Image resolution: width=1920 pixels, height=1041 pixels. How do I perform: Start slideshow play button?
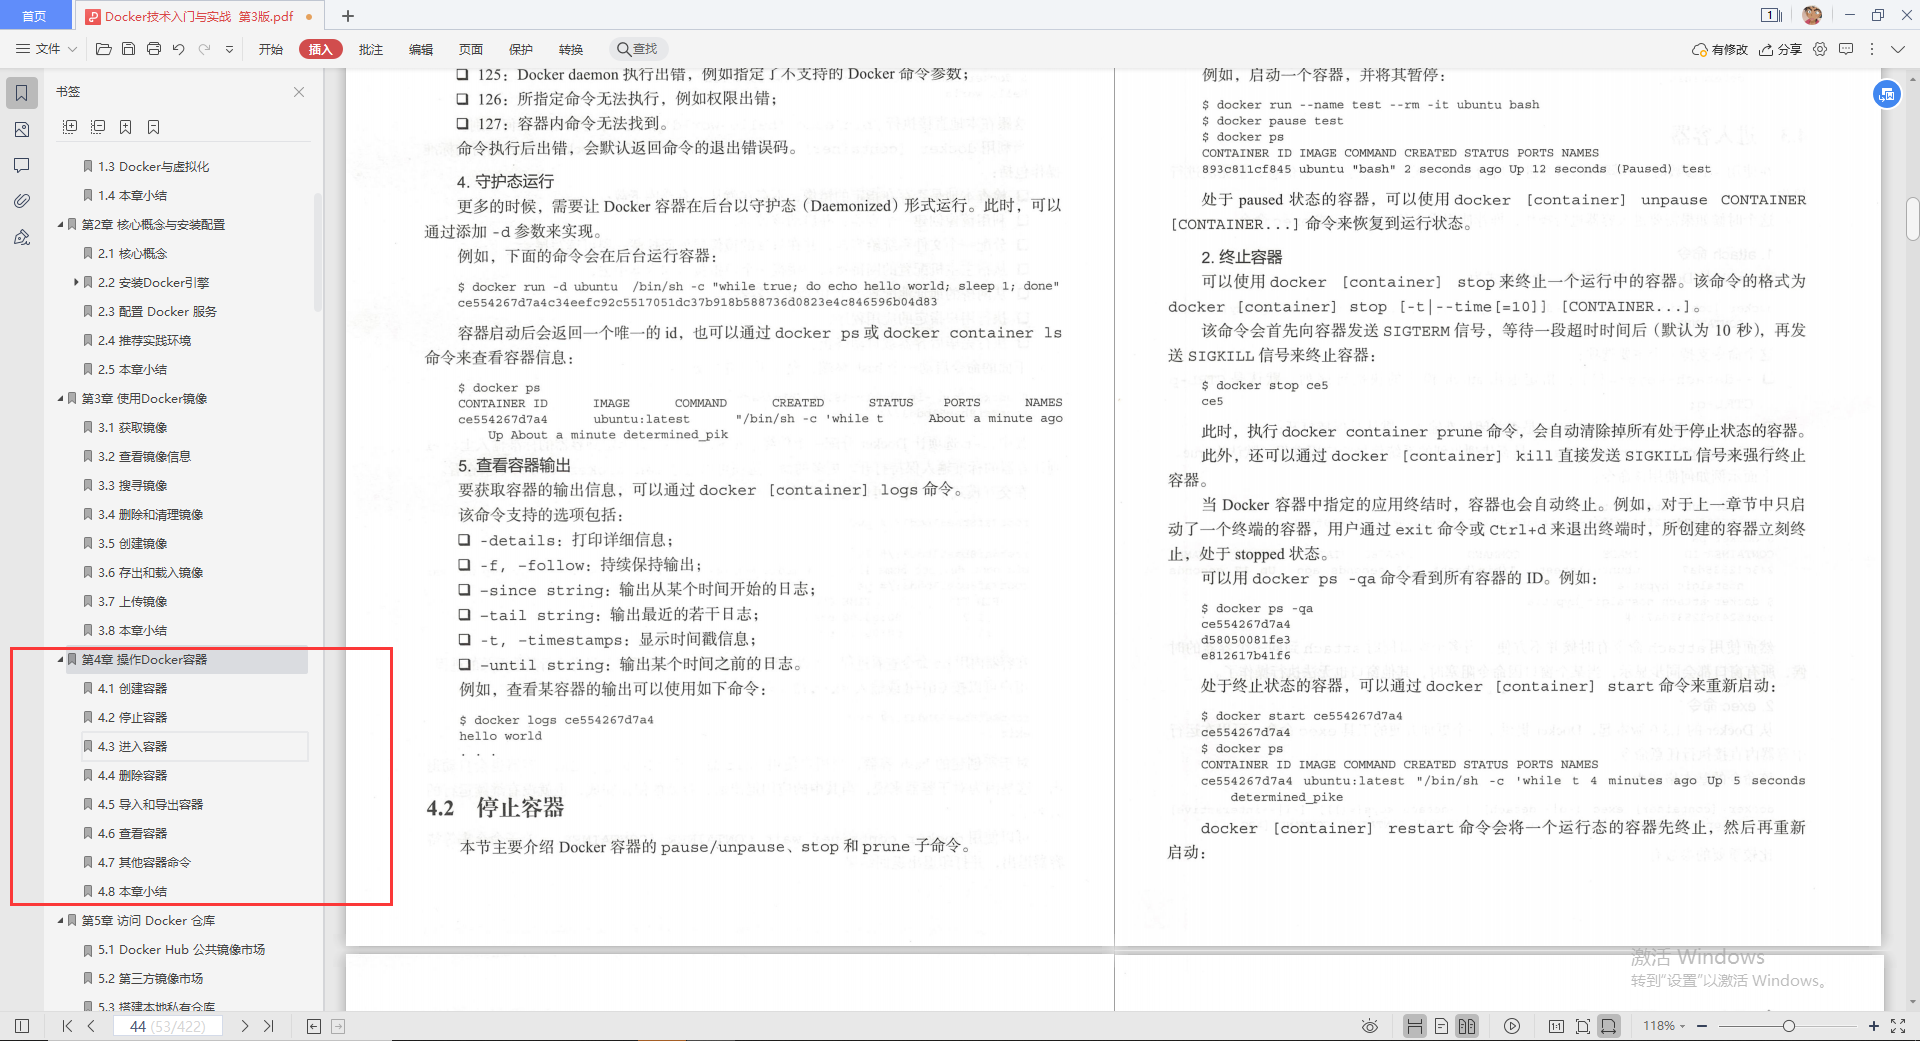pos(1512,1026)
